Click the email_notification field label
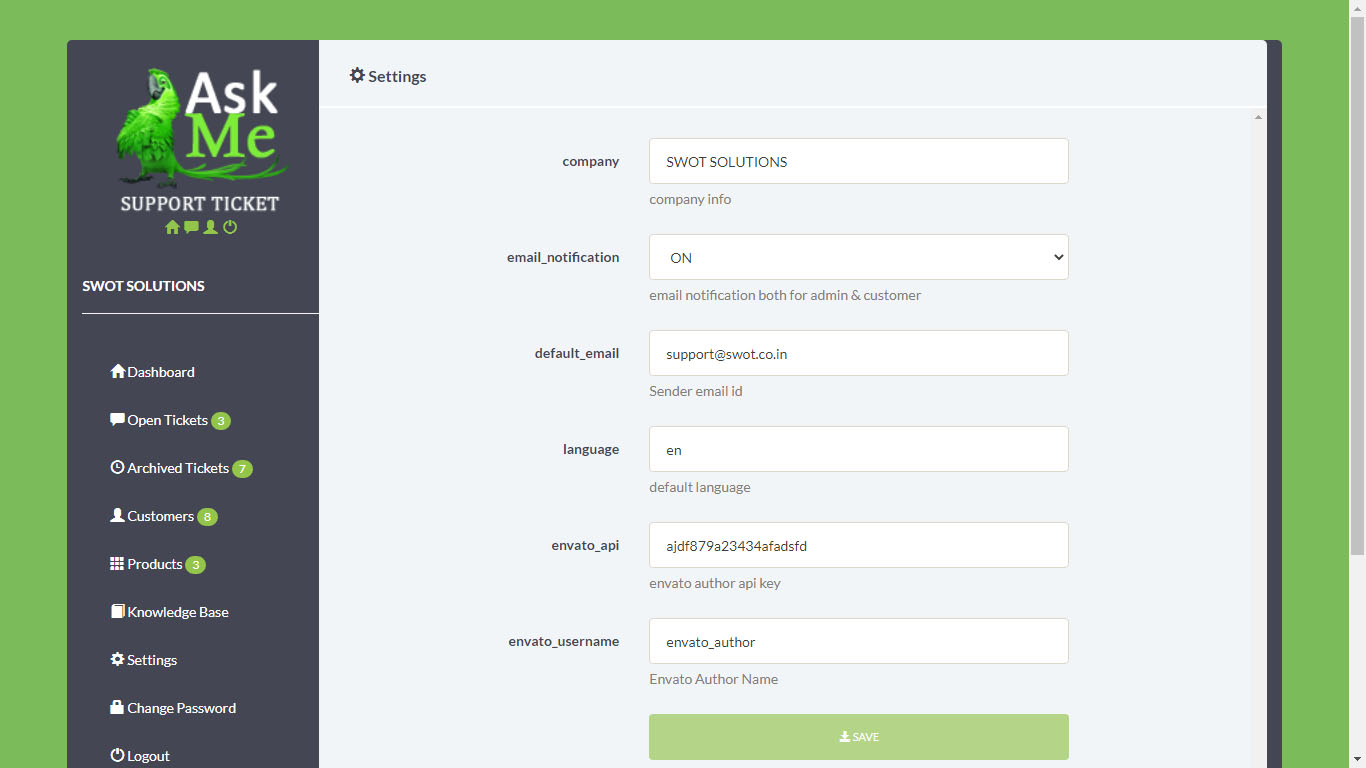 coord(563,257)
